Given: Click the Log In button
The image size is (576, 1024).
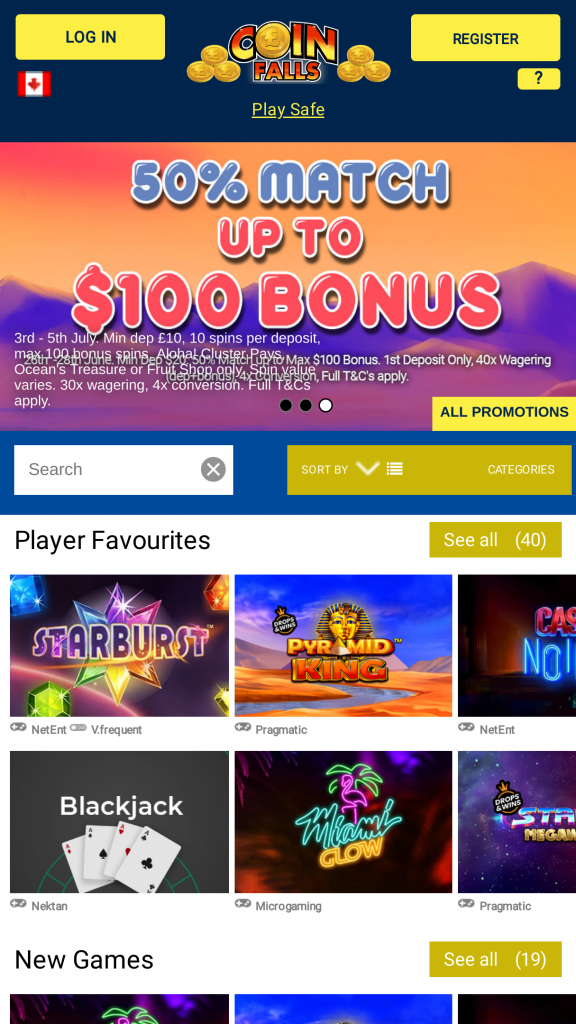Looking at the screenshot, I should click(90, 37).
